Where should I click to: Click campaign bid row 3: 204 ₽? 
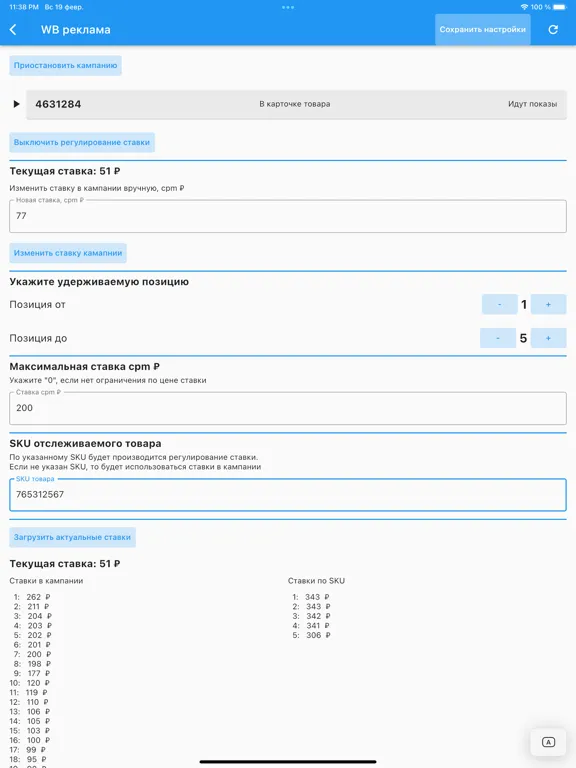click(32, 616)
